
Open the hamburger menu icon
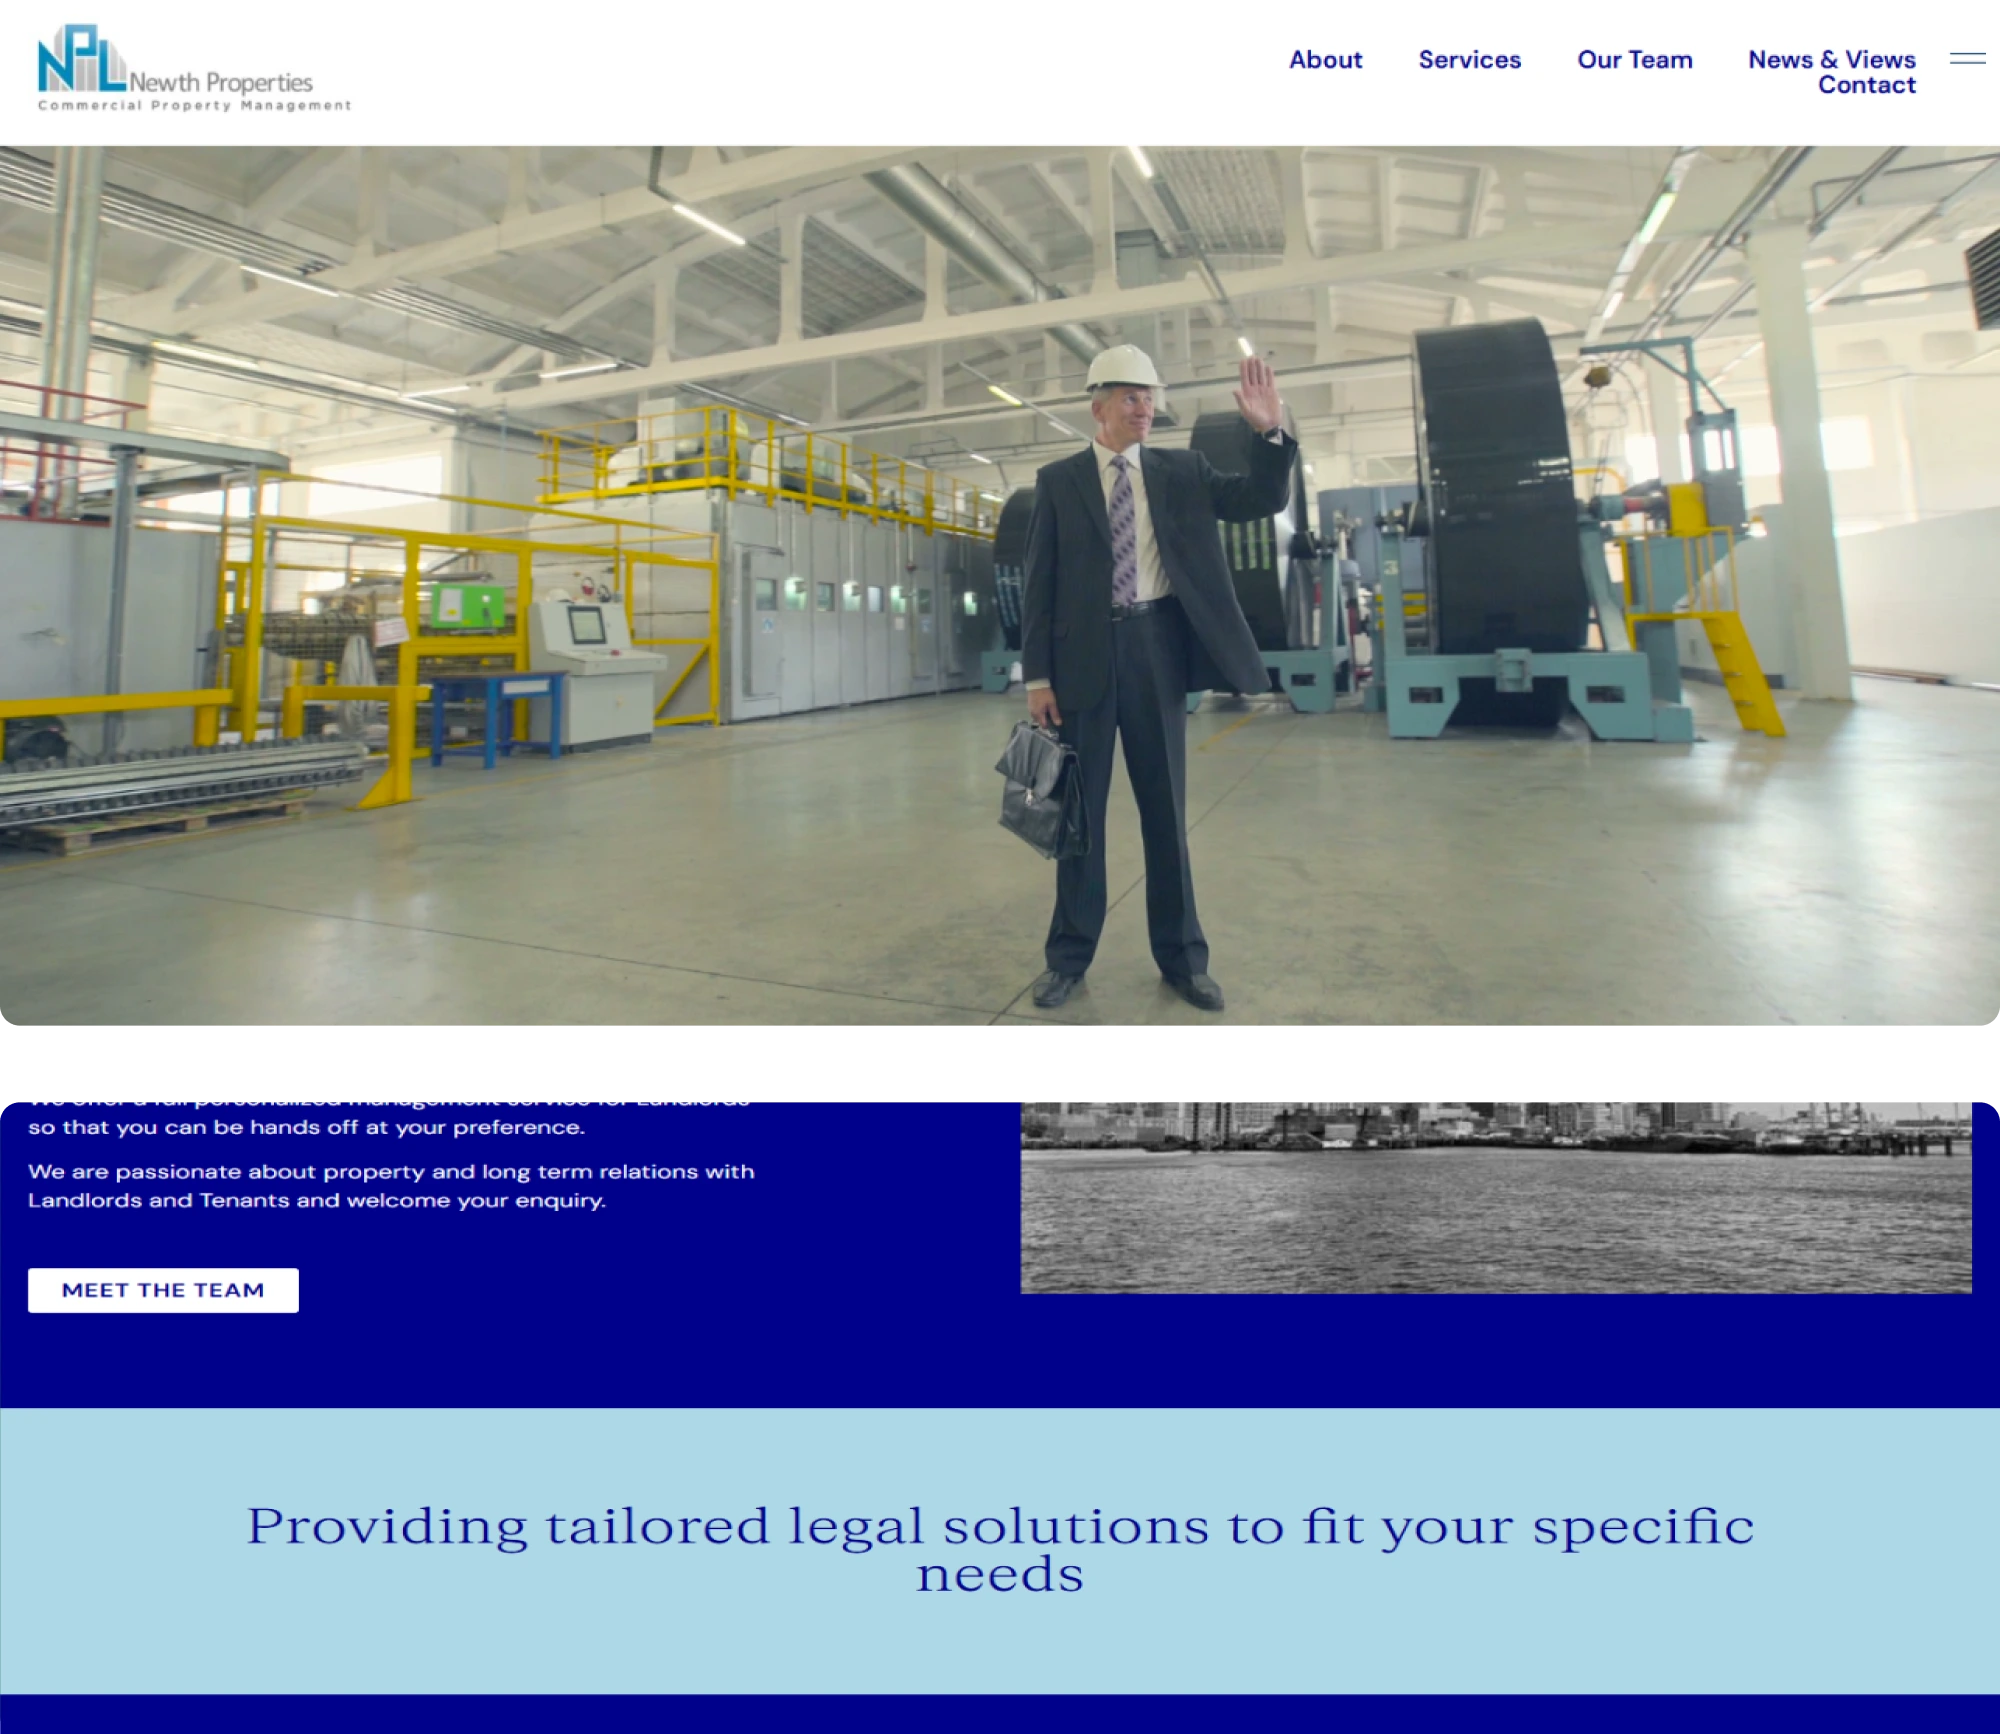click(1967, 59)
